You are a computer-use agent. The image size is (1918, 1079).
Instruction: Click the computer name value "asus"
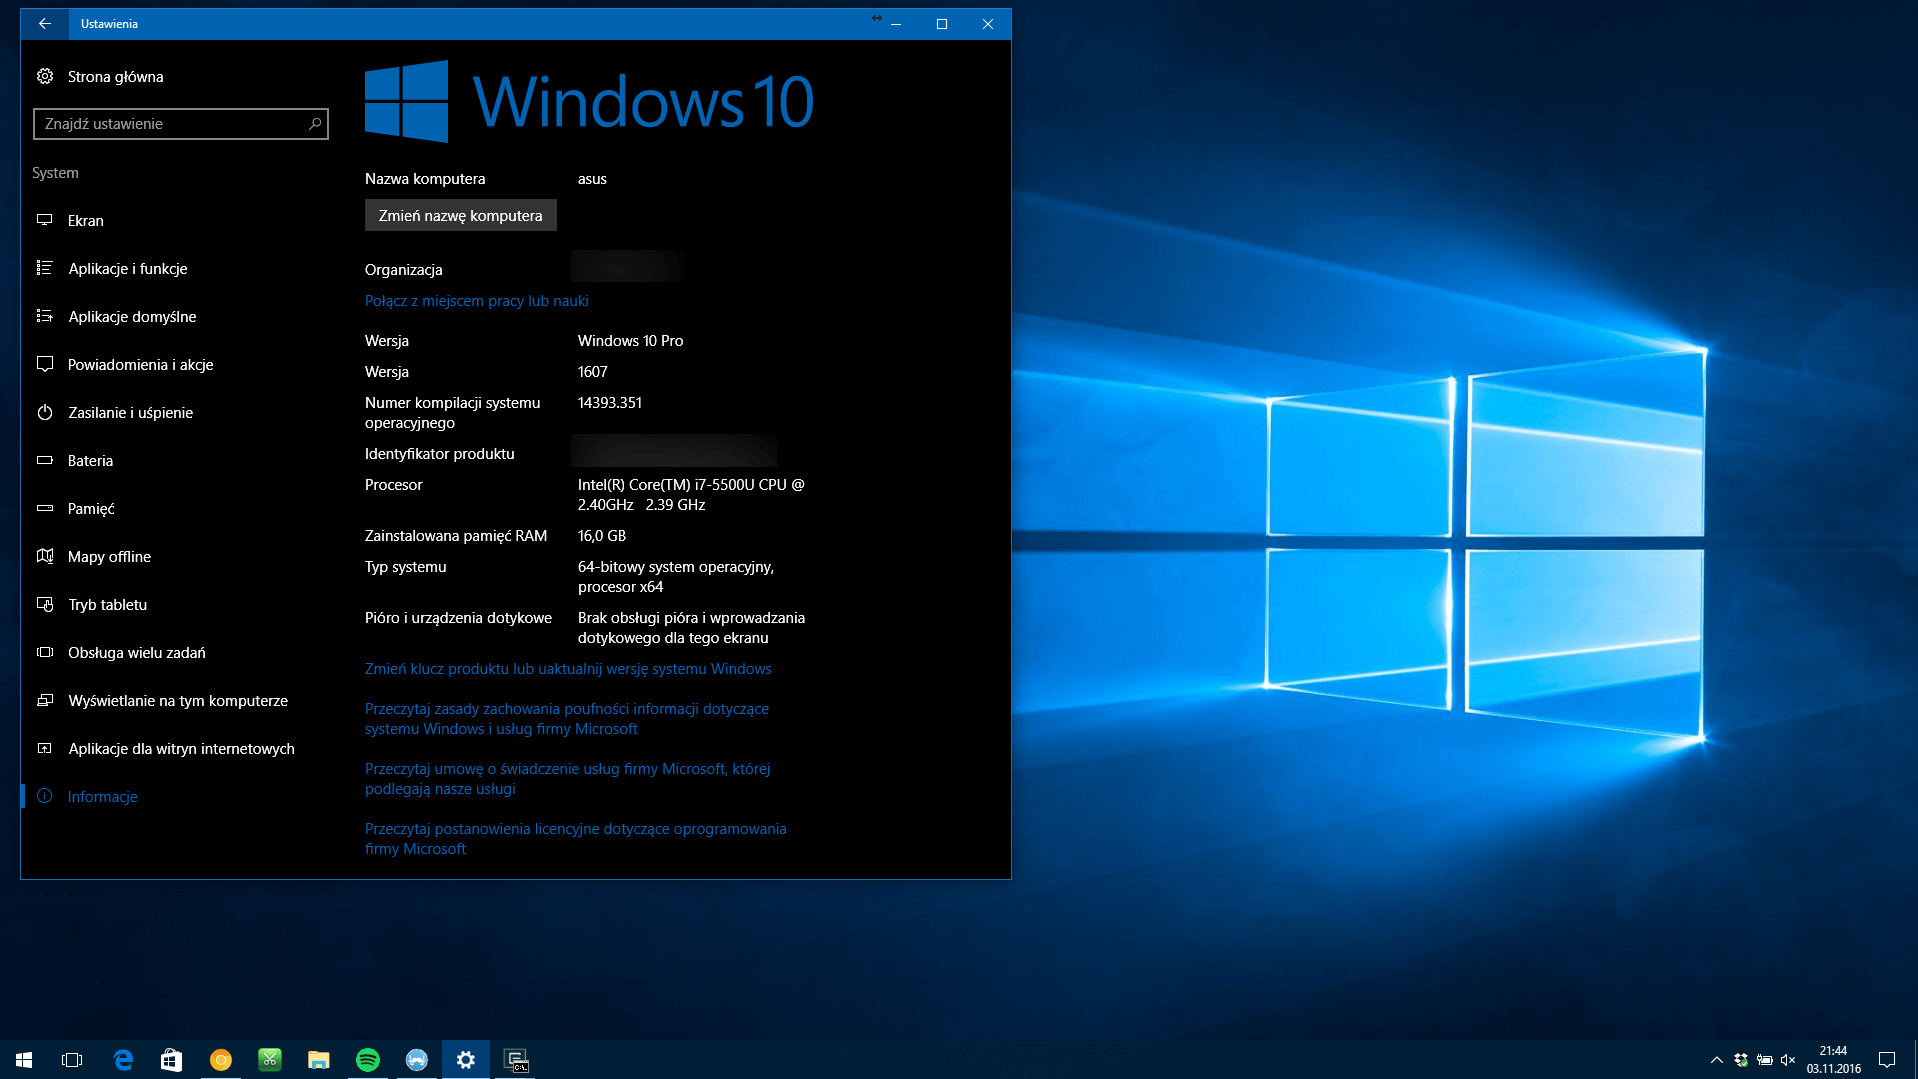tap(592, 179)
